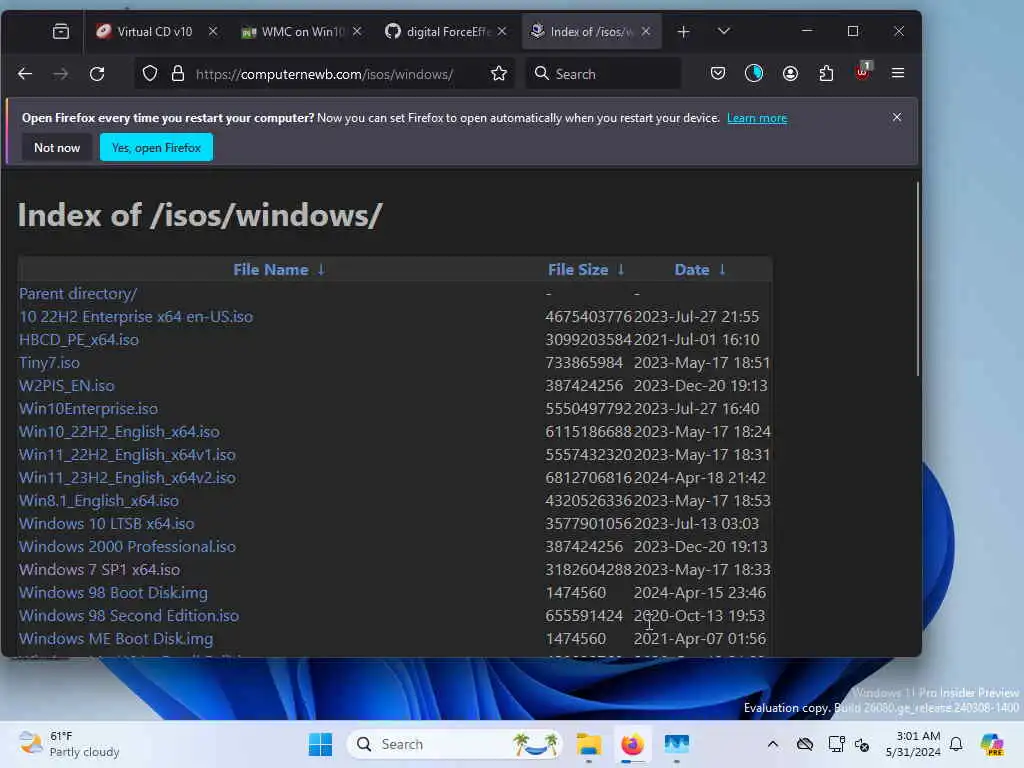The height and width of the screenshot is (768, 1024).
Task: Open the Extensions puzzle icon
Action: (826, 73)
